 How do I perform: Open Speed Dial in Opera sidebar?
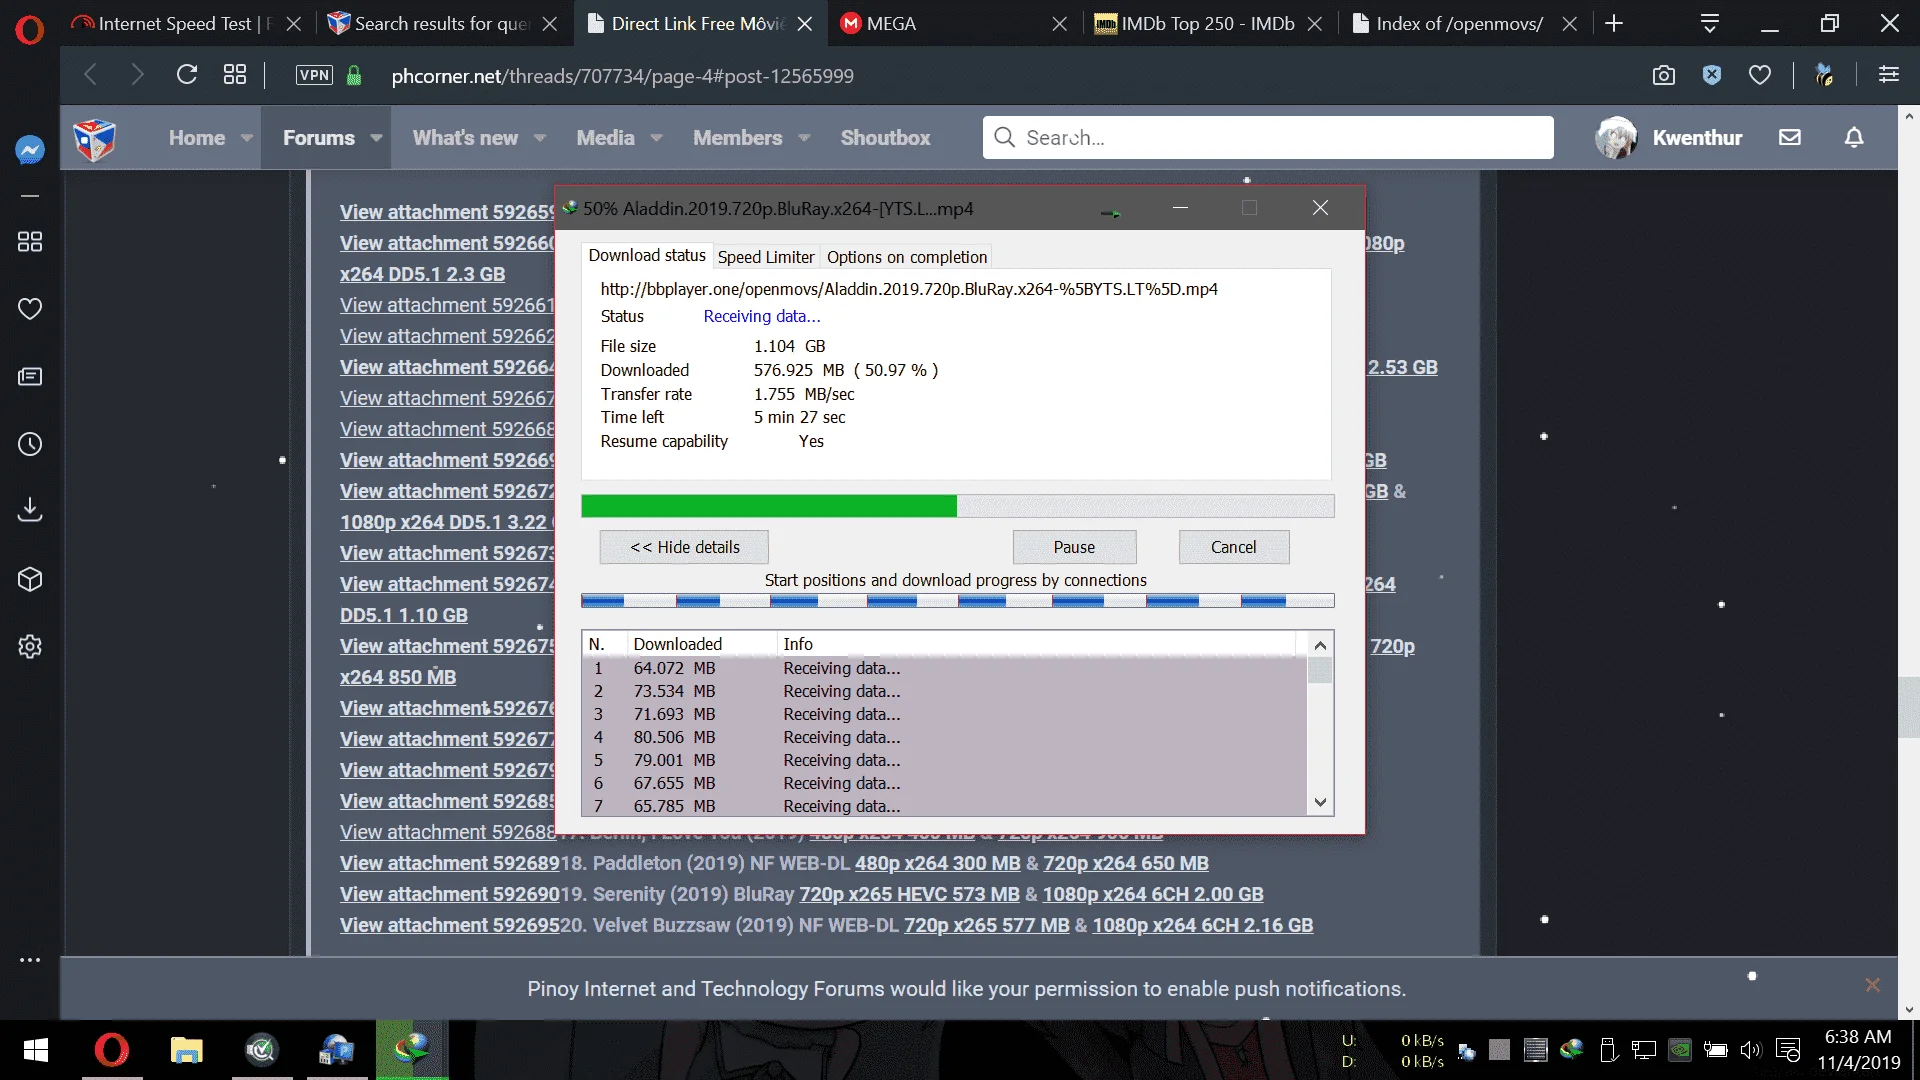(x=30, y=242)
